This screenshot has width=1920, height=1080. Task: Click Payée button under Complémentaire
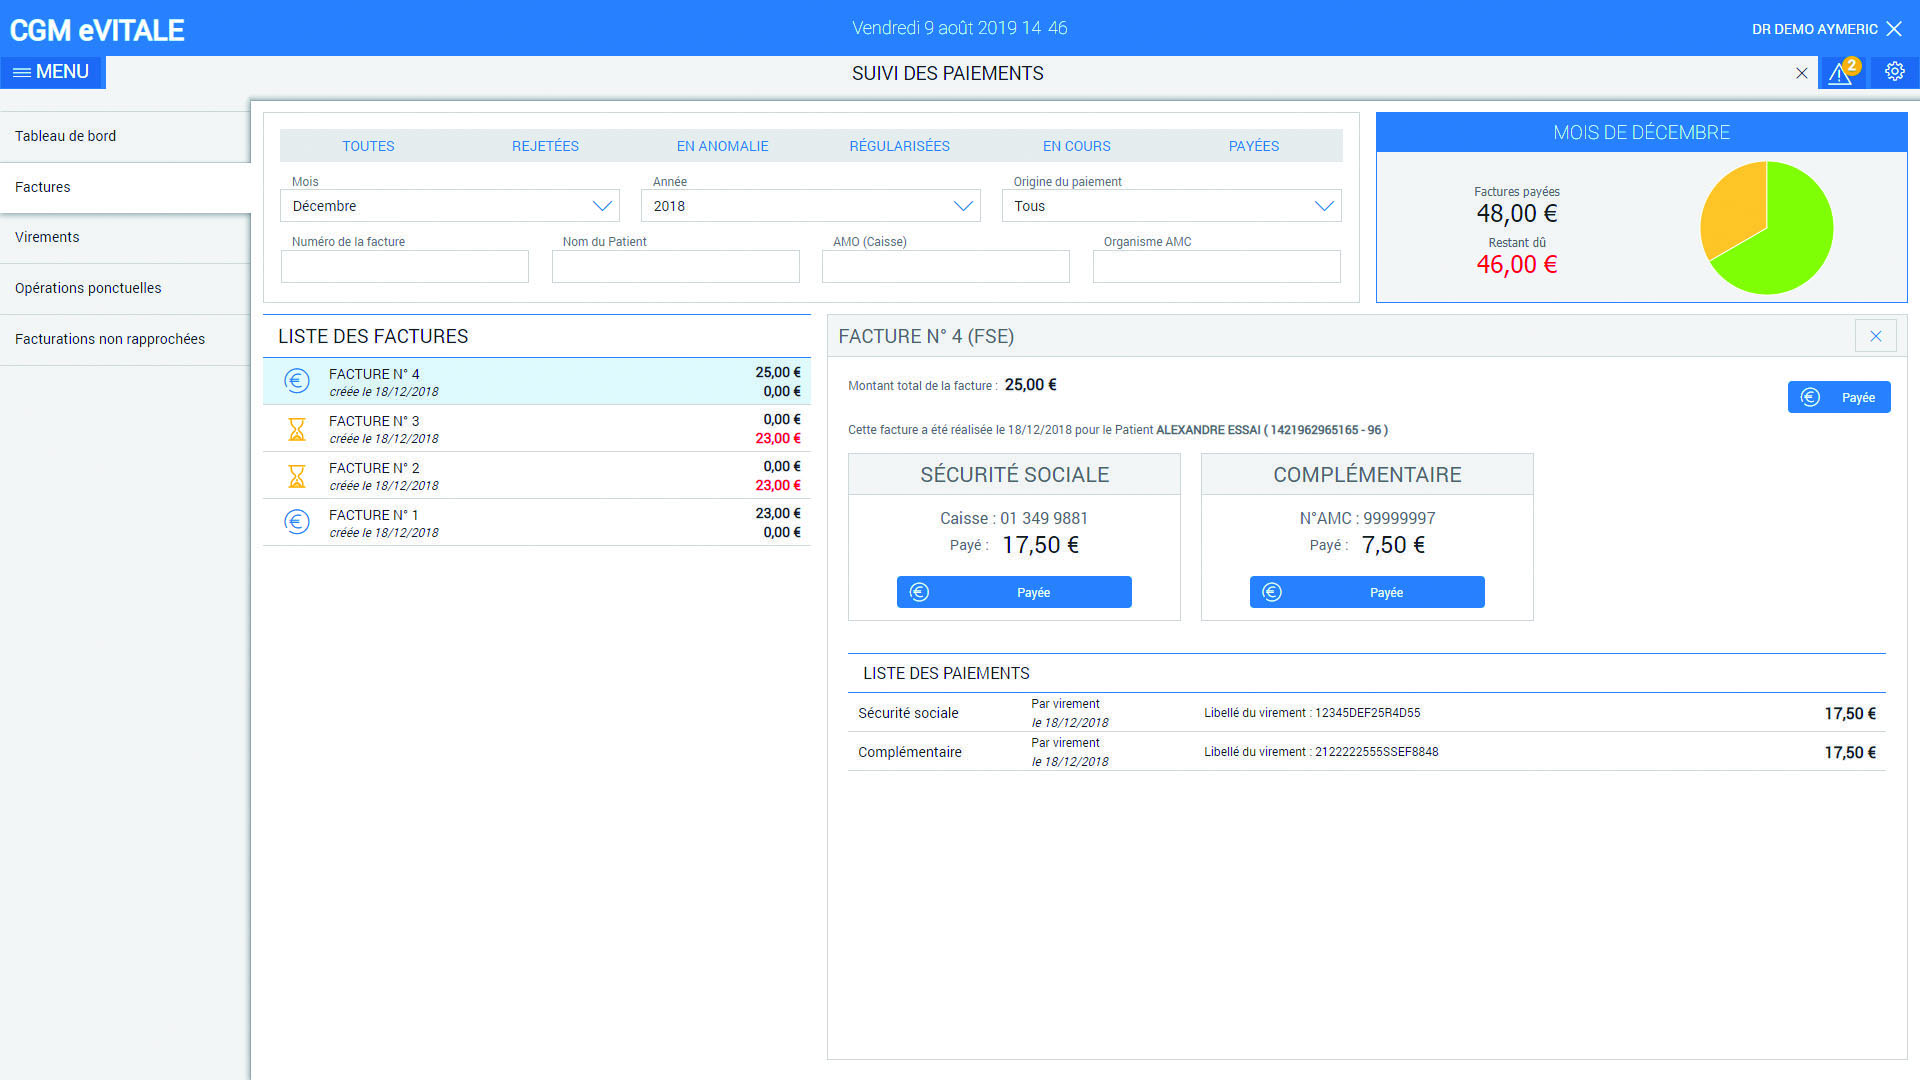pos(1366,592)
